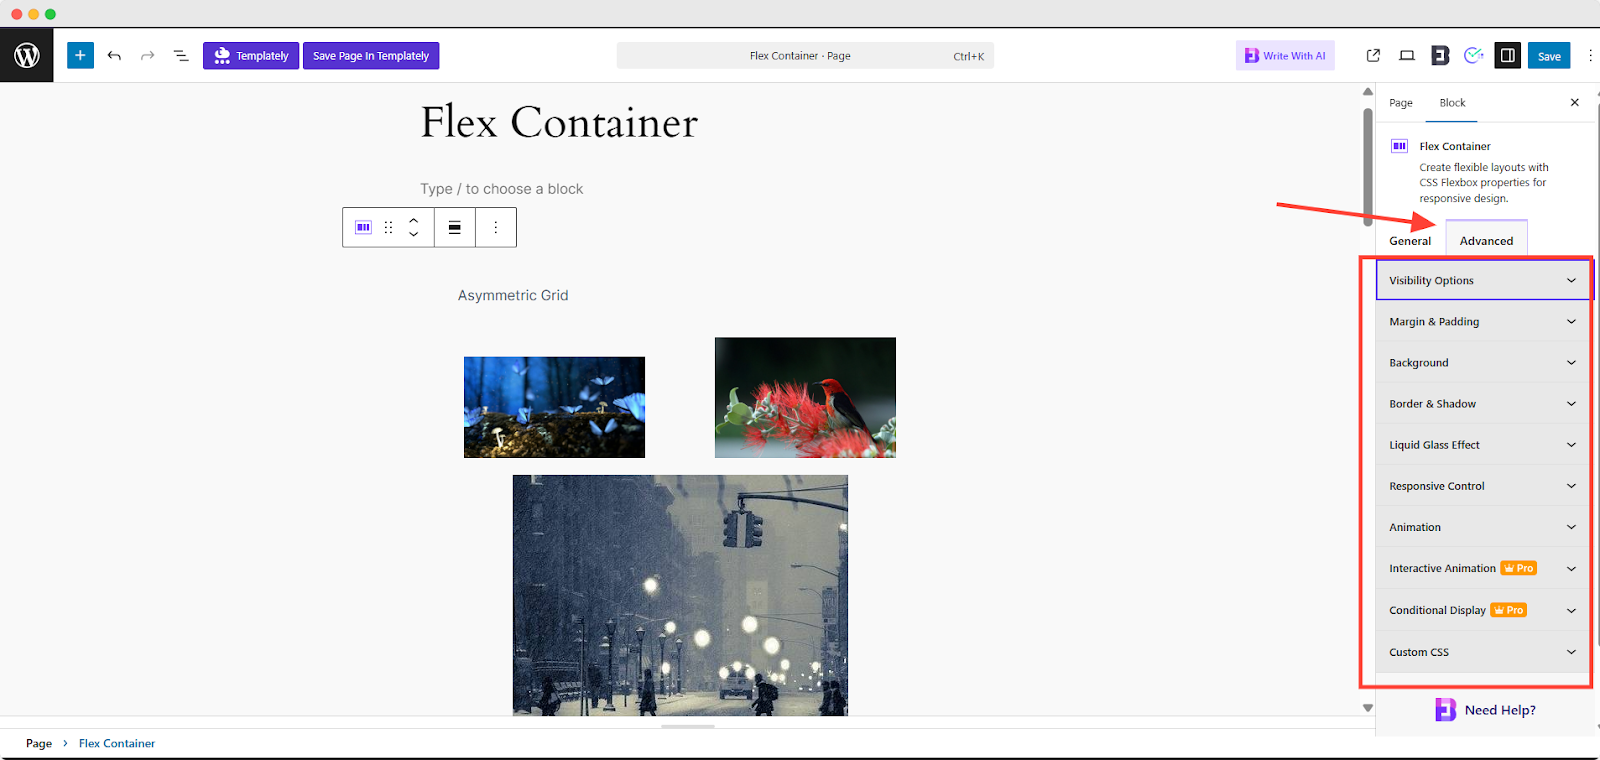
Task: Click Save Page In Templately button
Action: point(371,56)
